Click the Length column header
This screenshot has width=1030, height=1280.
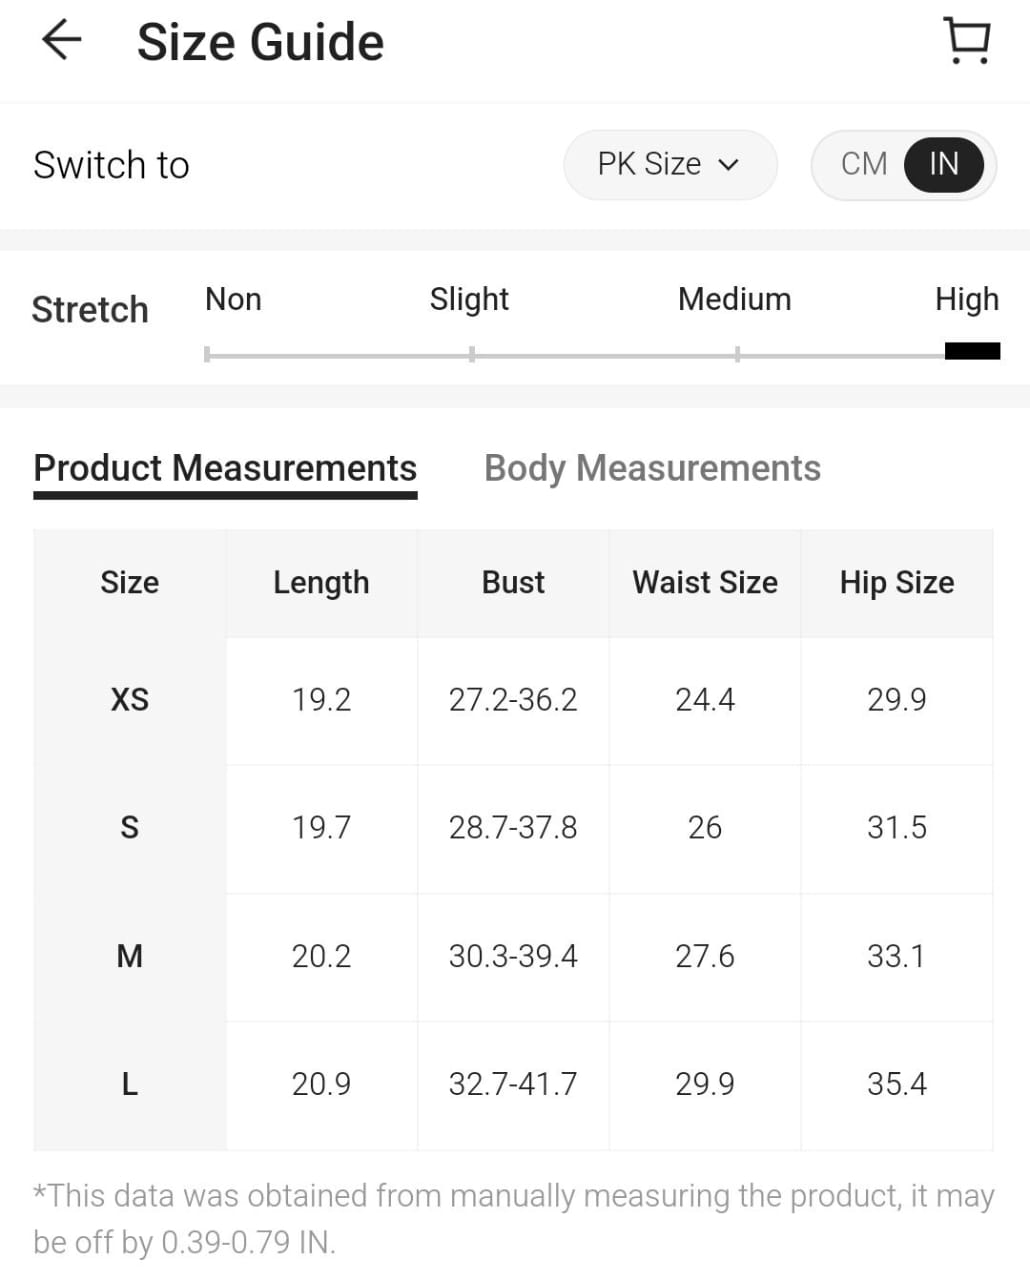[x=321, y=582]
